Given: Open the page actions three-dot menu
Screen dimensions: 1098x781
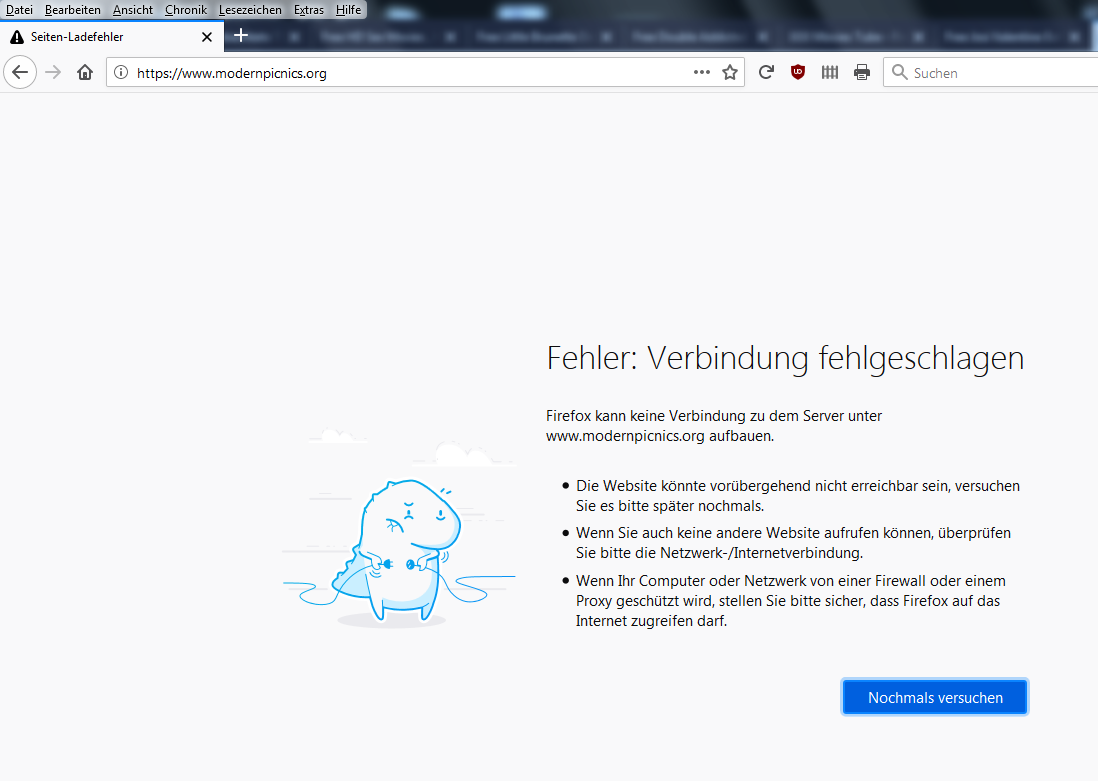Looking at the screenshot, I should 701,72.
